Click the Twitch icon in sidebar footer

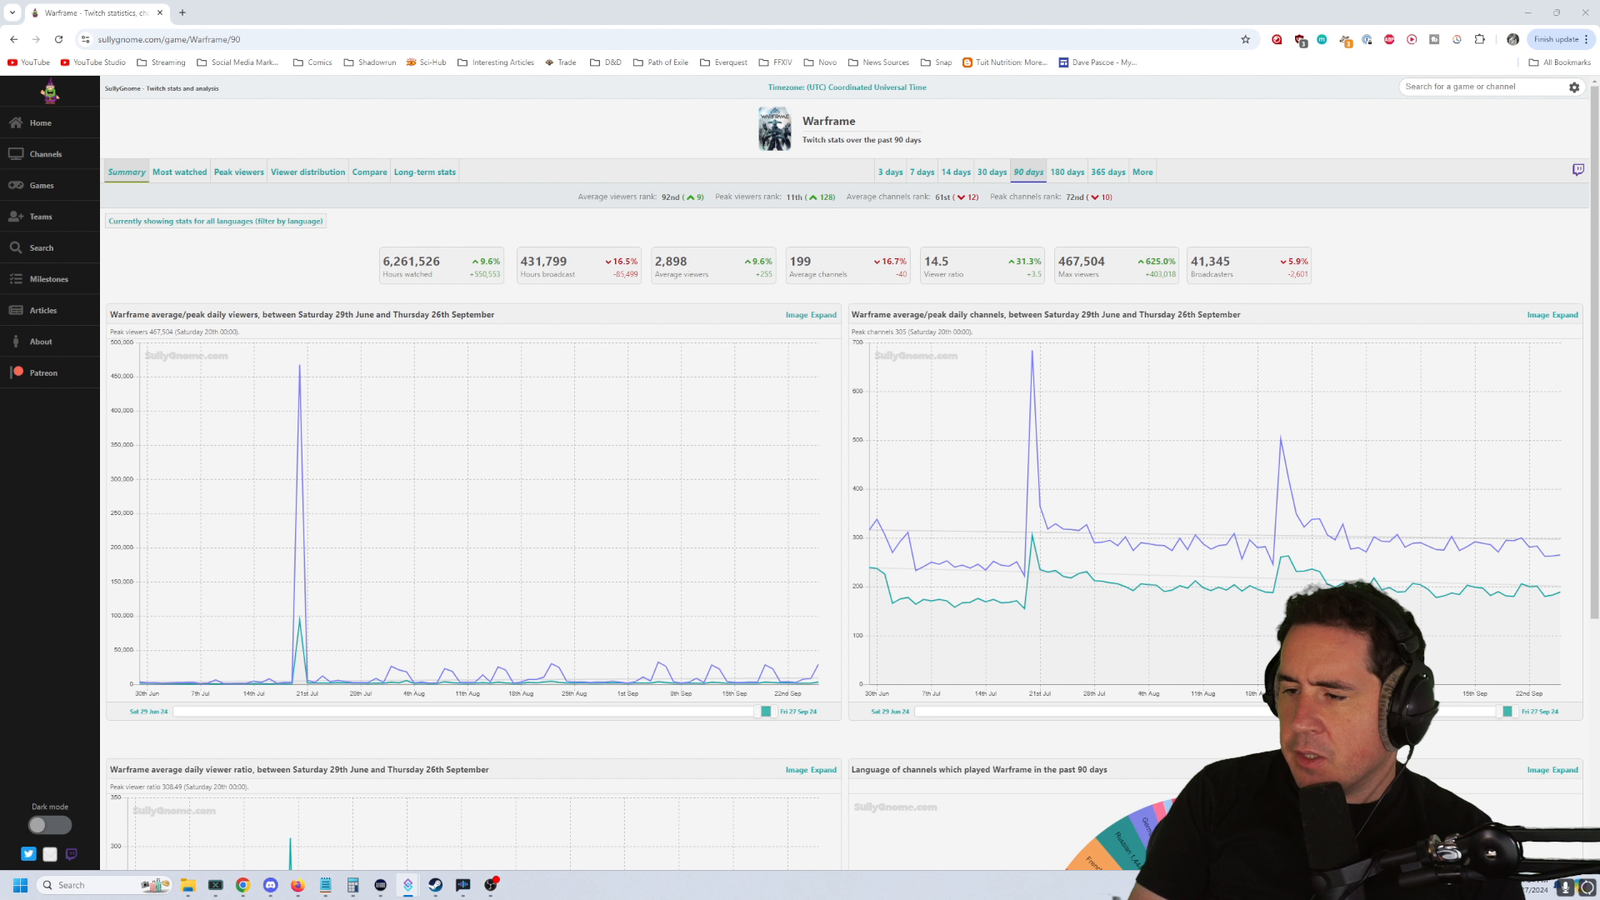pyautogui.click(x=71, y=854)
